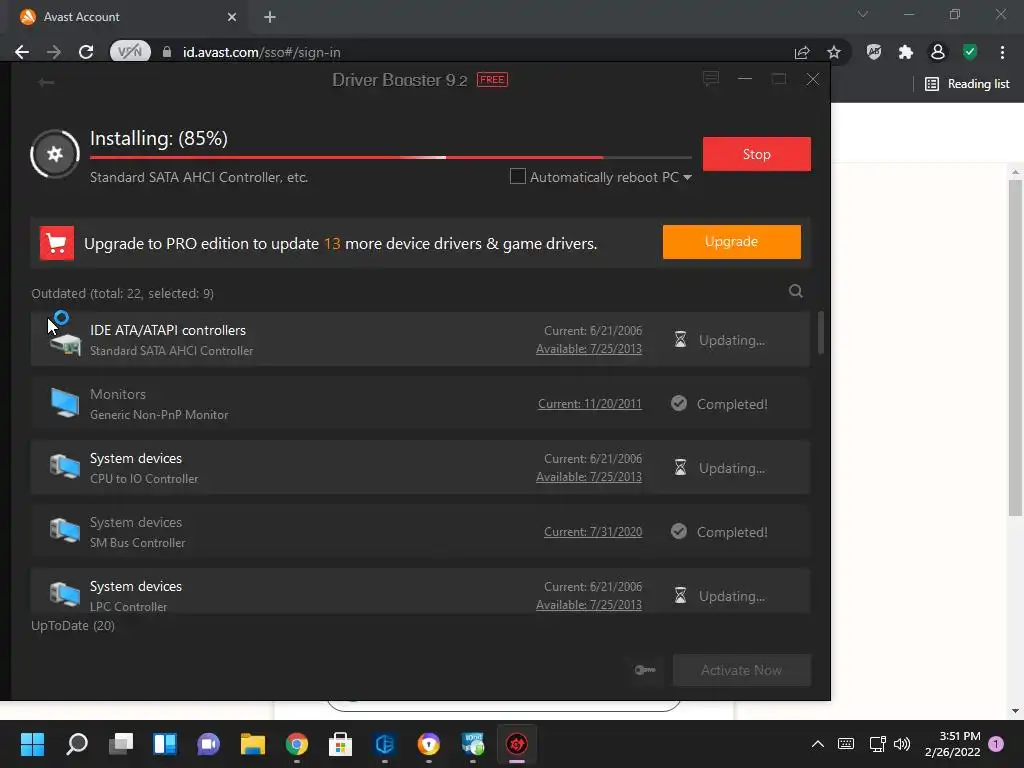Expand the Automatically reboot PC dropdown arrow
Image resolution: width=1024 pixels, height=768 pixels.
point(687,178)
